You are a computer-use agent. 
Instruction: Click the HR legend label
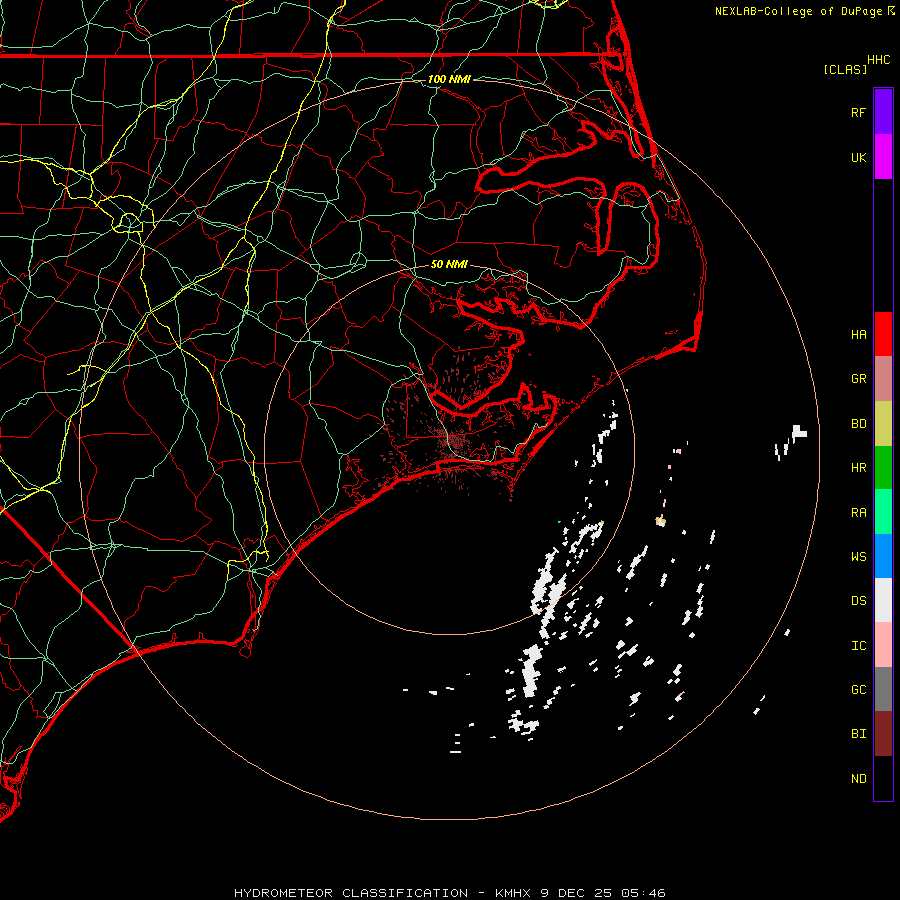click(x=858, y=468)
